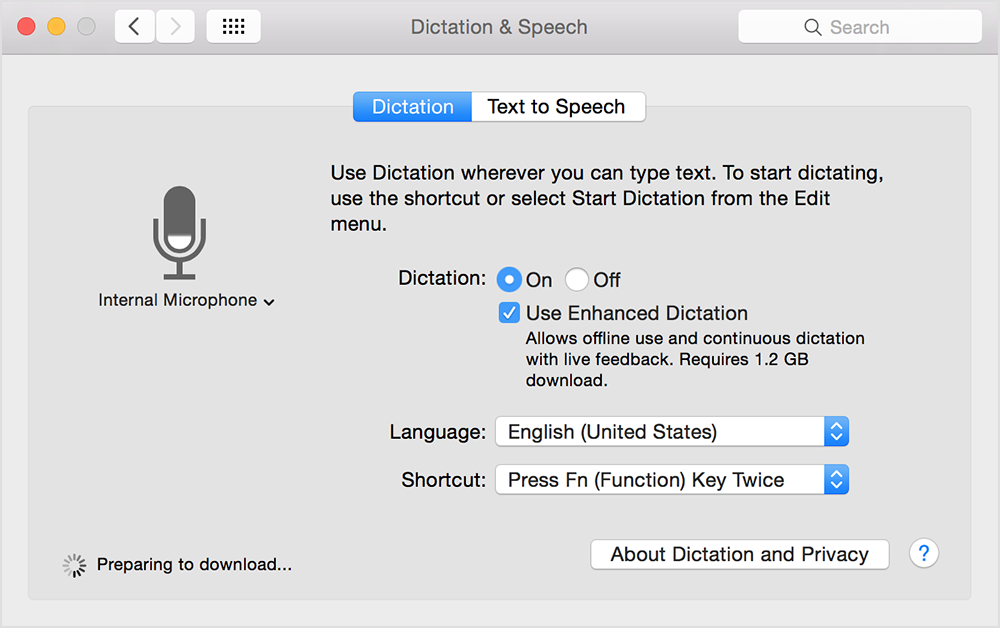1000x628 pixels.
Task: Expand the Internal Microphone source menu
Action: click(x=186, y=301)
